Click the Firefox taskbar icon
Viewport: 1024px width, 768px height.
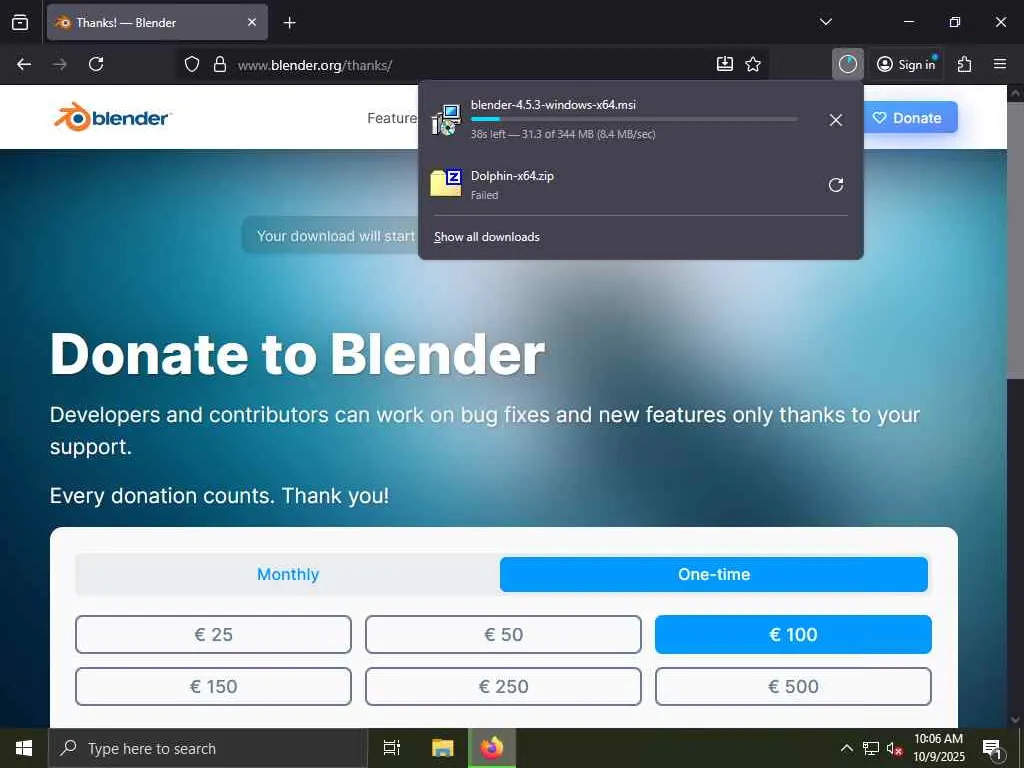coord(492,748)
